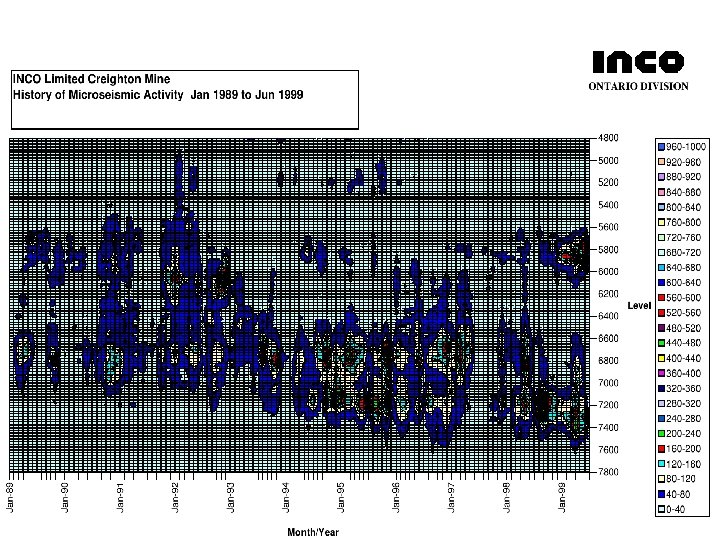
Task: Click the 680-720 legend label text
Action: tap(684, 253)
